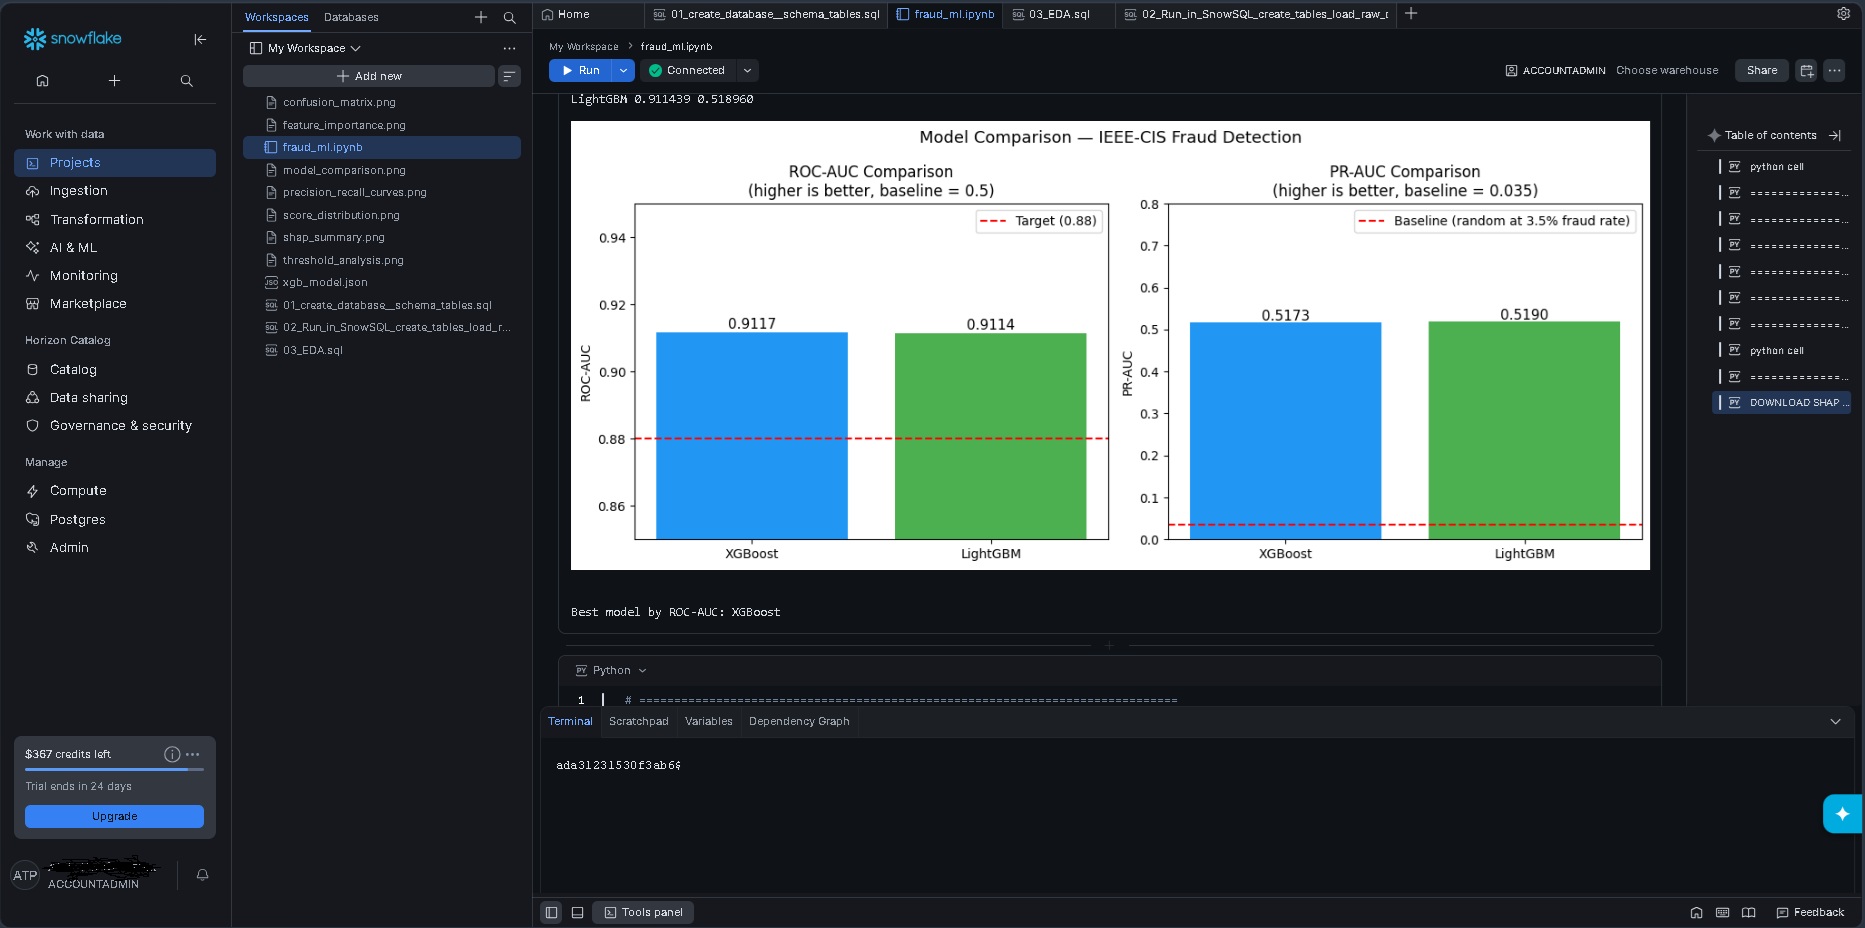1865x928 pixels.
Task: Expand the Run options dropdown arrow
Action: [623, 70]
